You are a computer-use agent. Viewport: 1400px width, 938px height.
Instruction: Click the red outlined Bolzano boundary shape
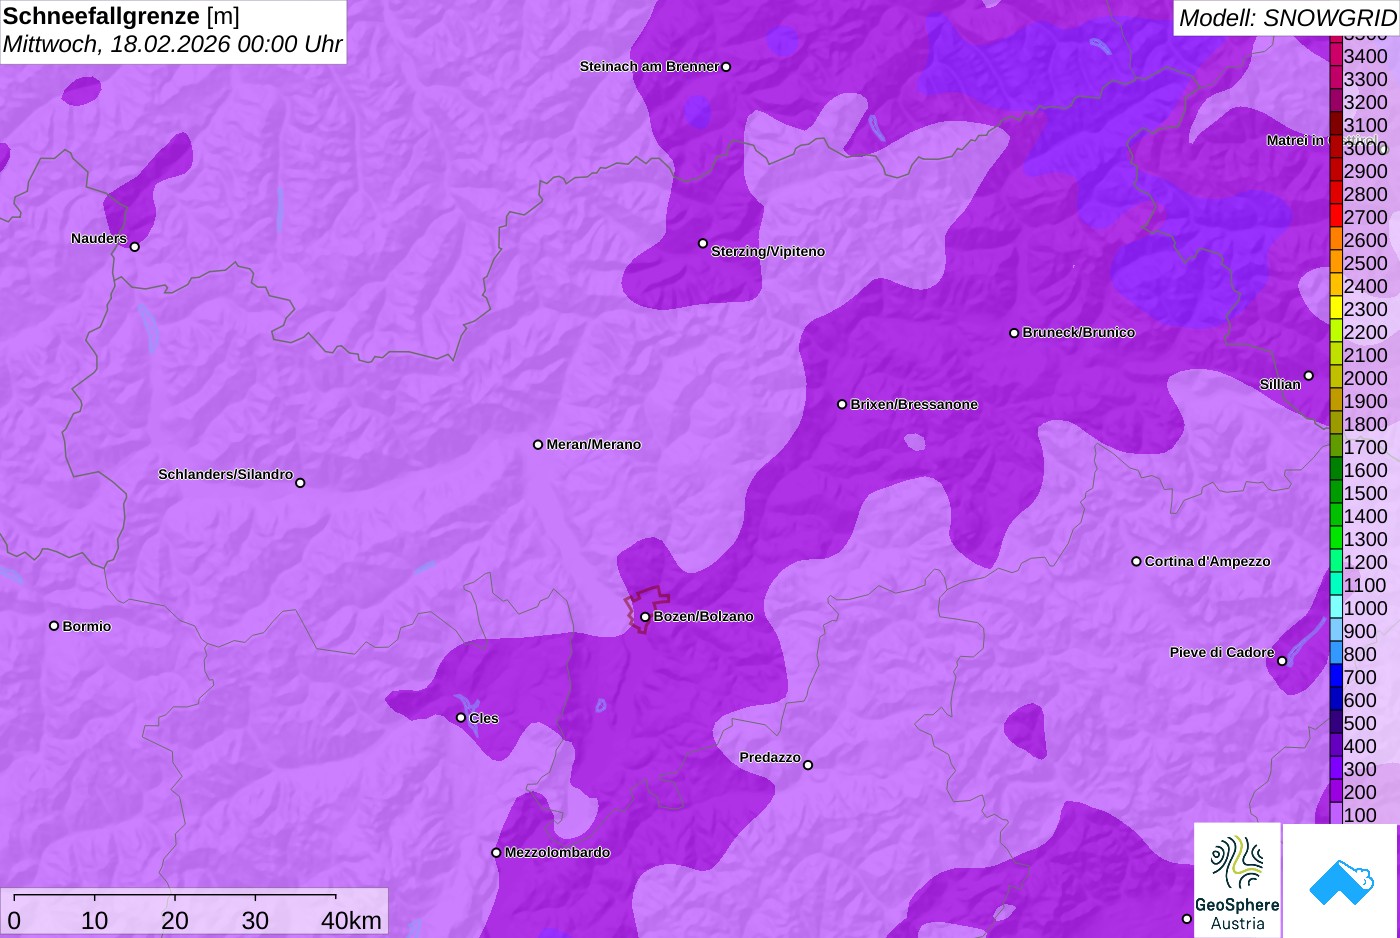pyautogui.click(x=647, y=609)
